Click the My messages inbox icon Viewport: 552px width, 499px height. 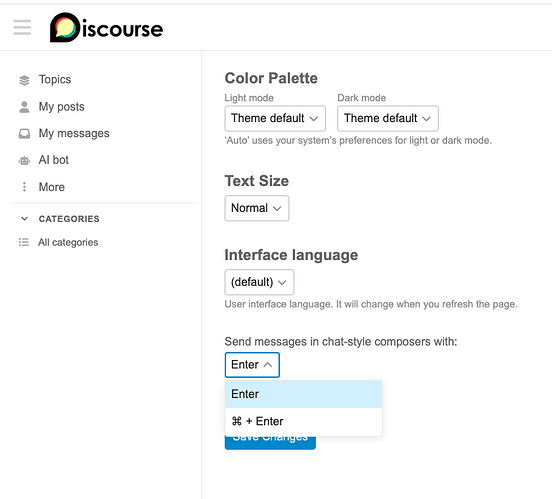point(24,134)
